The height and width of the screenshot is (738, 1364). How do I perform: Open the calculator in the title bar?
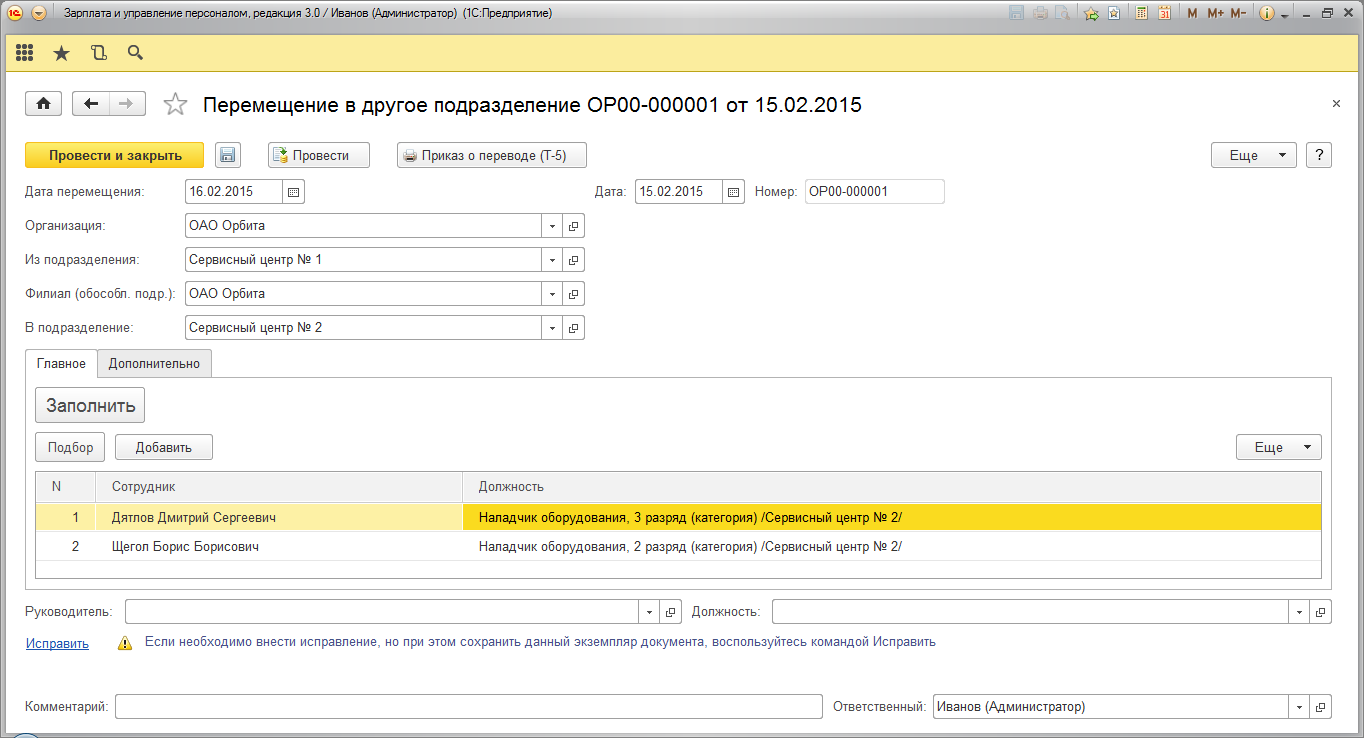[1141, 14]
